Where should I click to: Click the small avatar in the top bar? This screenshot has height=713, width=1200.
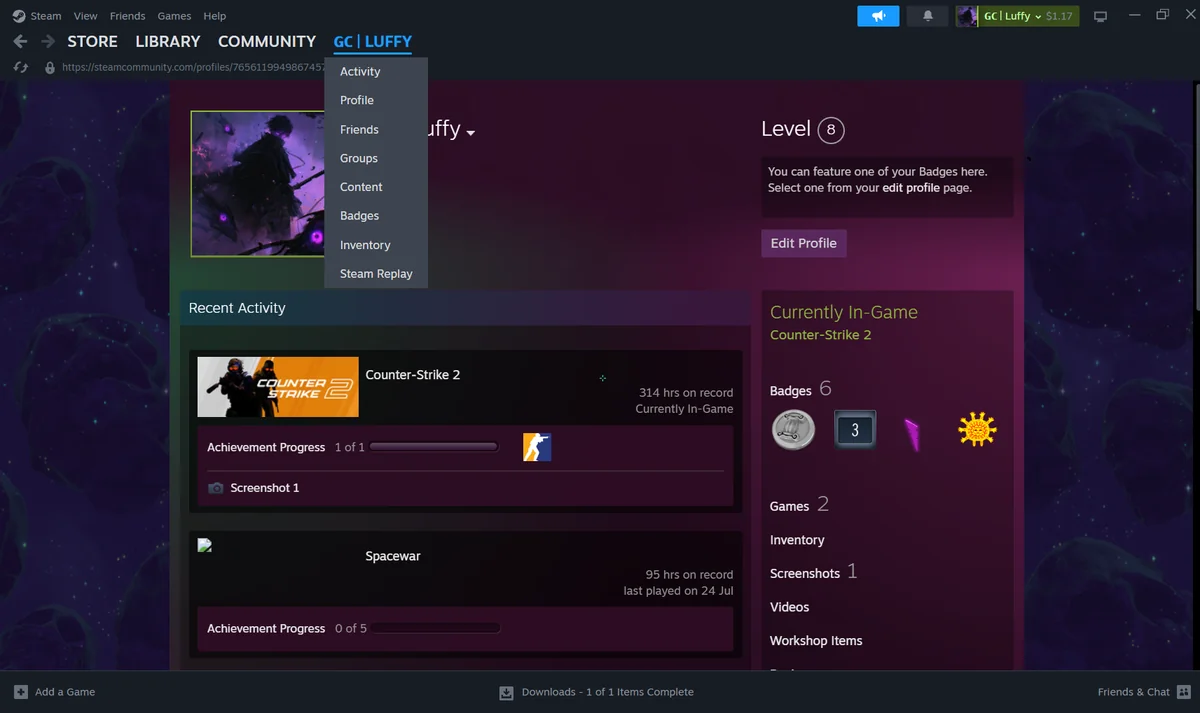[967, 16]
